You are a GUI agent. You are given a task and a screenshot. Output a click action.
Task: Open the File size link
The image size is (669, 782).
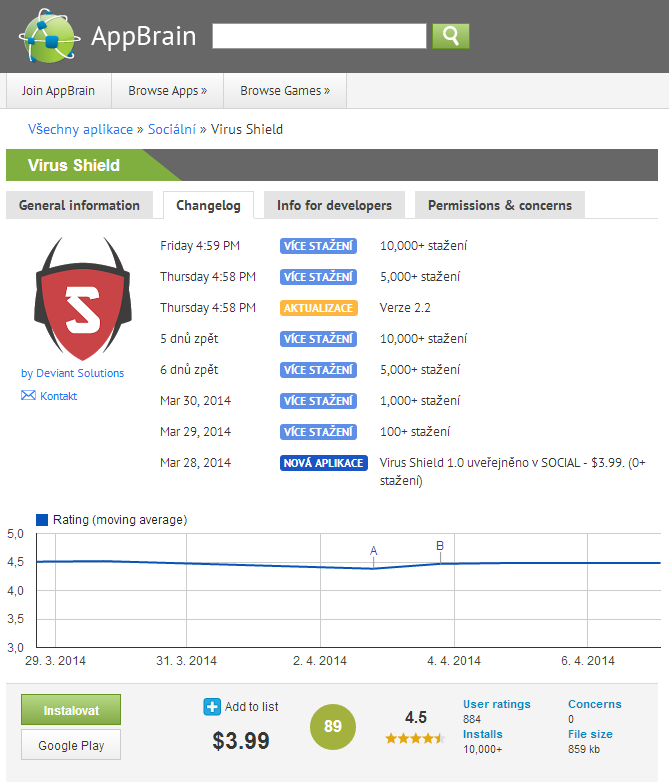pos(590,734)
